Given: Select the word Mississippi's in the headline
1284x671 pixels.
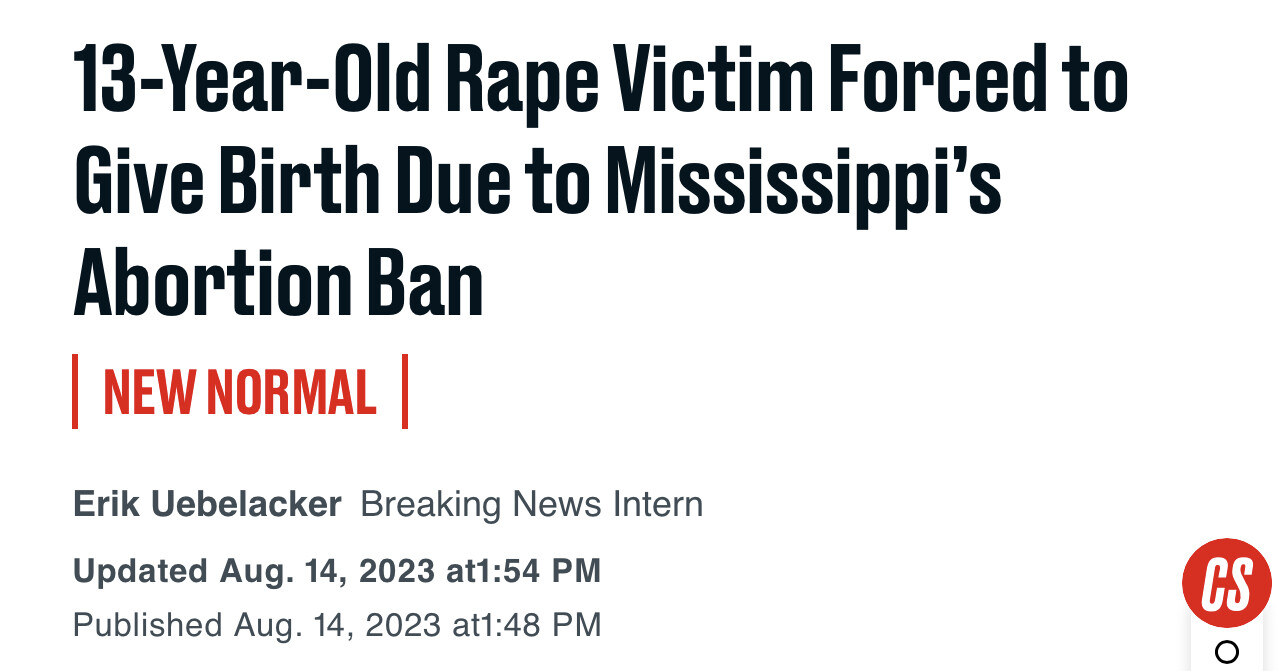Looking at the screenshot, I should pos(805,182).
